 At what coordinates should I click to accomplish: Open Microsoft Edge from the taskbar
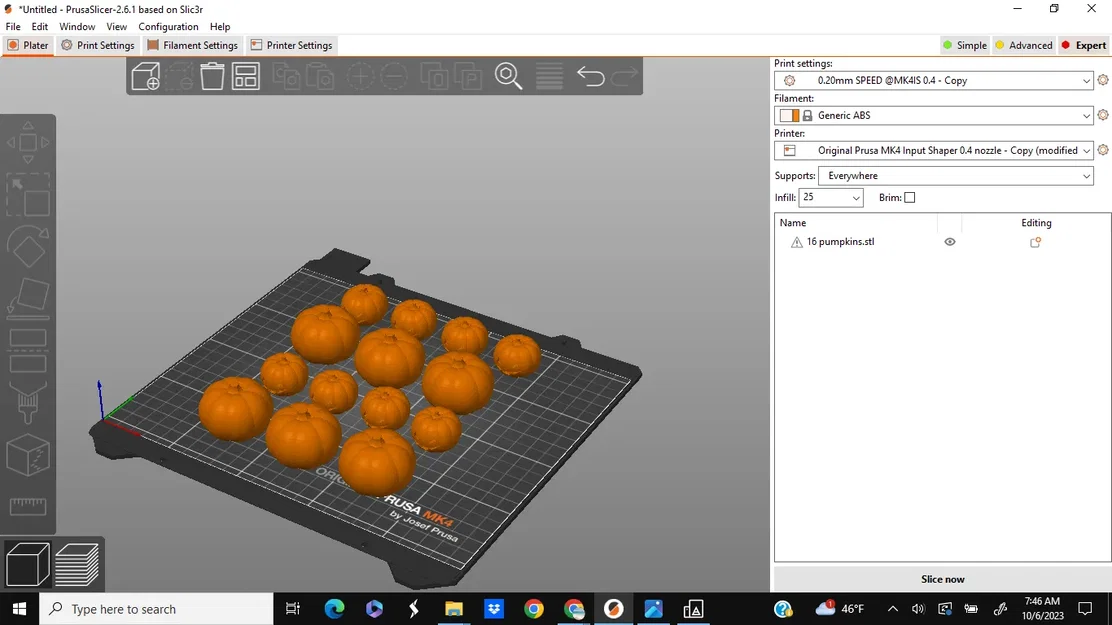[x=334, y=609]
